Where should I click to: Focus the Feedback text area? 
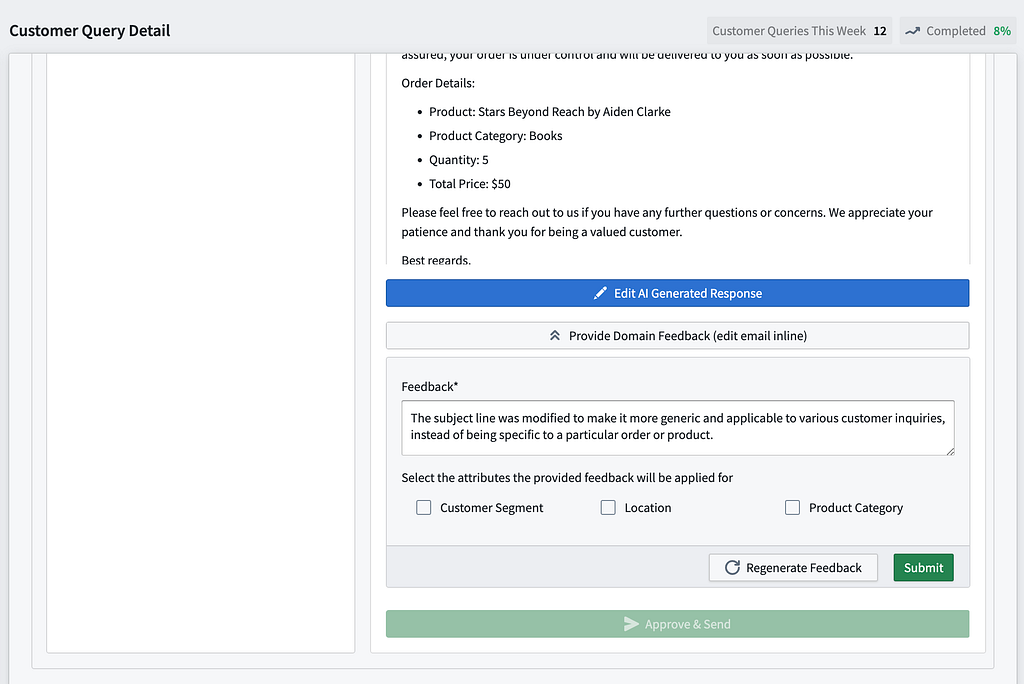click(x=677, y=427)
